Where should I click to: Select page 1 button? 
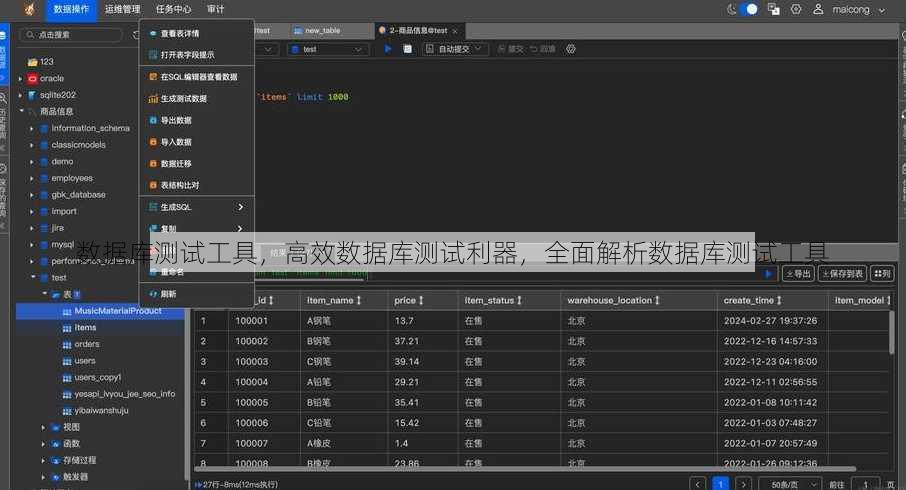(x=721, y=484)
